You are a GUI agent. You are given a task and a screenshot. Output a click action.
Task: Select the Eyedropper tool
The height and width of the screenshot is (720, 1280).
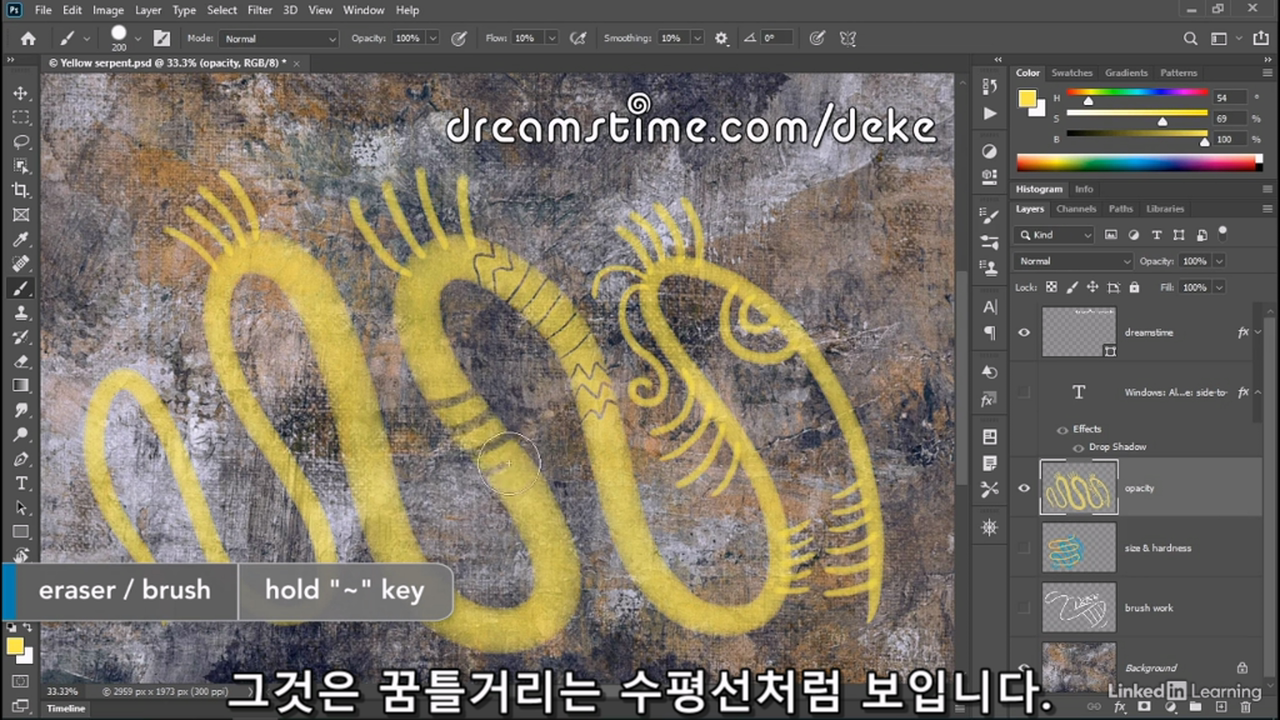21,239
